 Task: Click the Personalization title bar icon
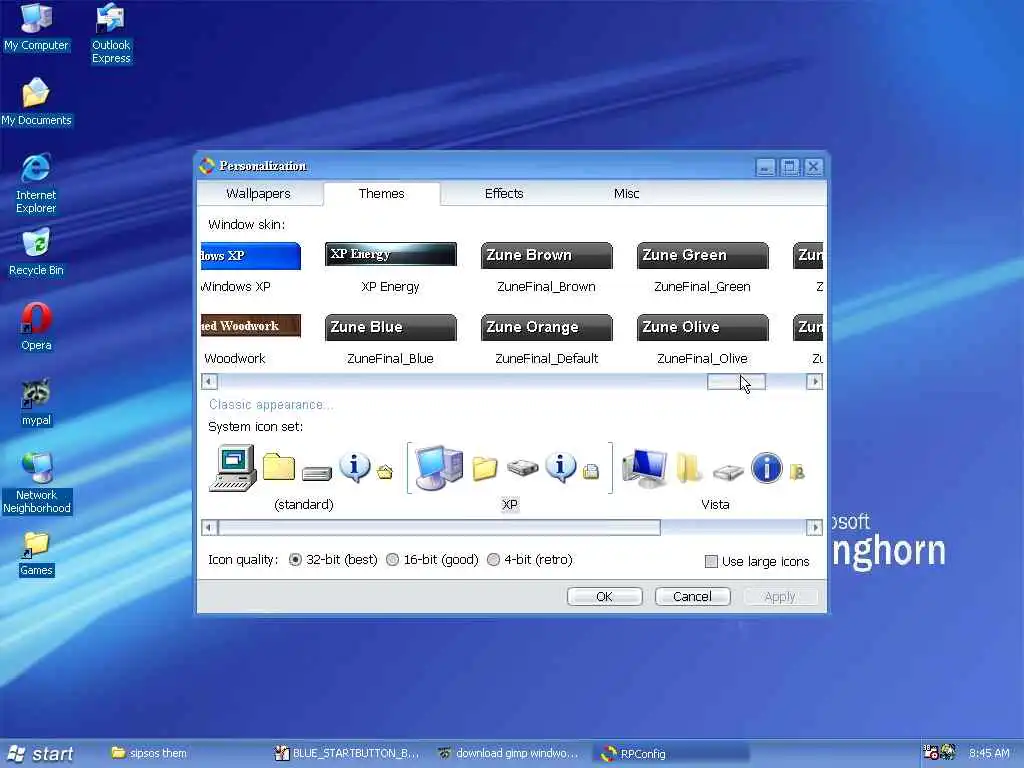207,166
